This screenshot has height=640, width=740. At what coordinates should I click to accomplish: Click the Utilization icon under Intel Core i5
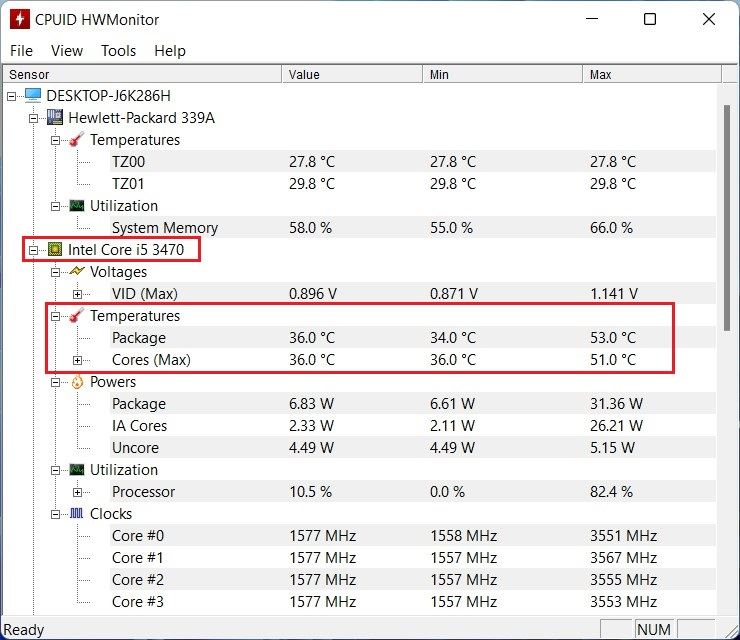click(76, 470)
